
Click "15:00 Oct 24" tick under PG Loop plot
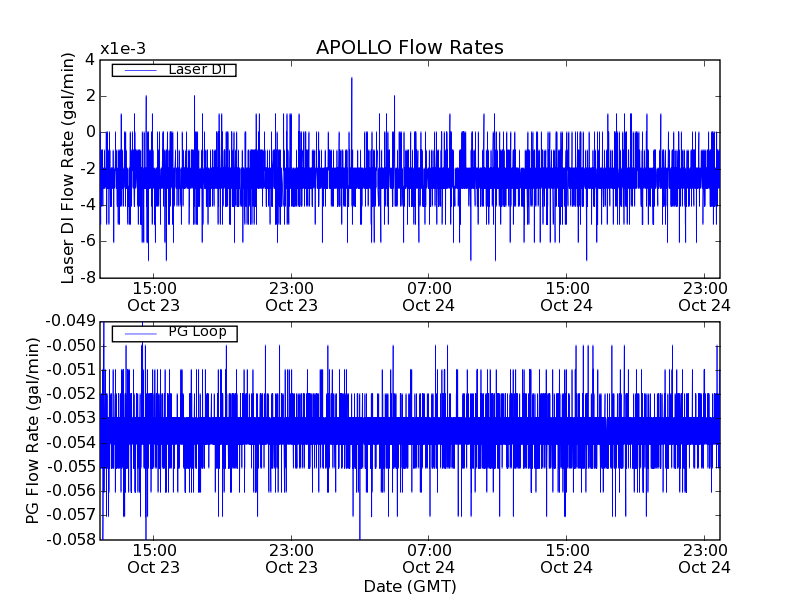click(x=566, y=559)
